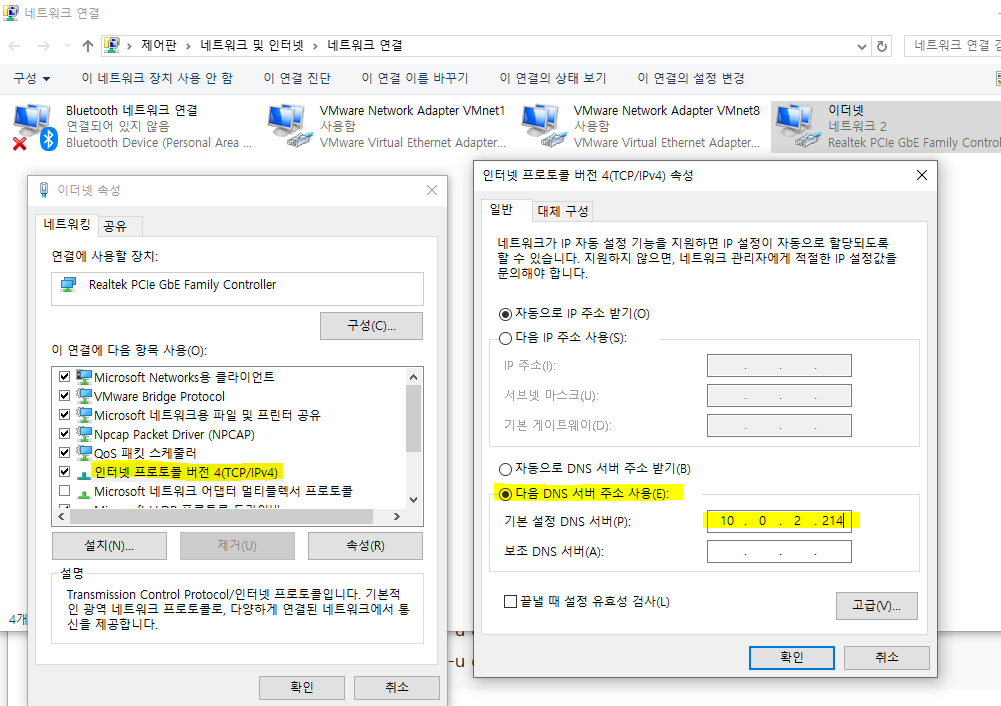This screenshot has height=706, width=1001.
Task: Click the items list horizontal scrollbar thumb
Action: [x=221, y=516]
